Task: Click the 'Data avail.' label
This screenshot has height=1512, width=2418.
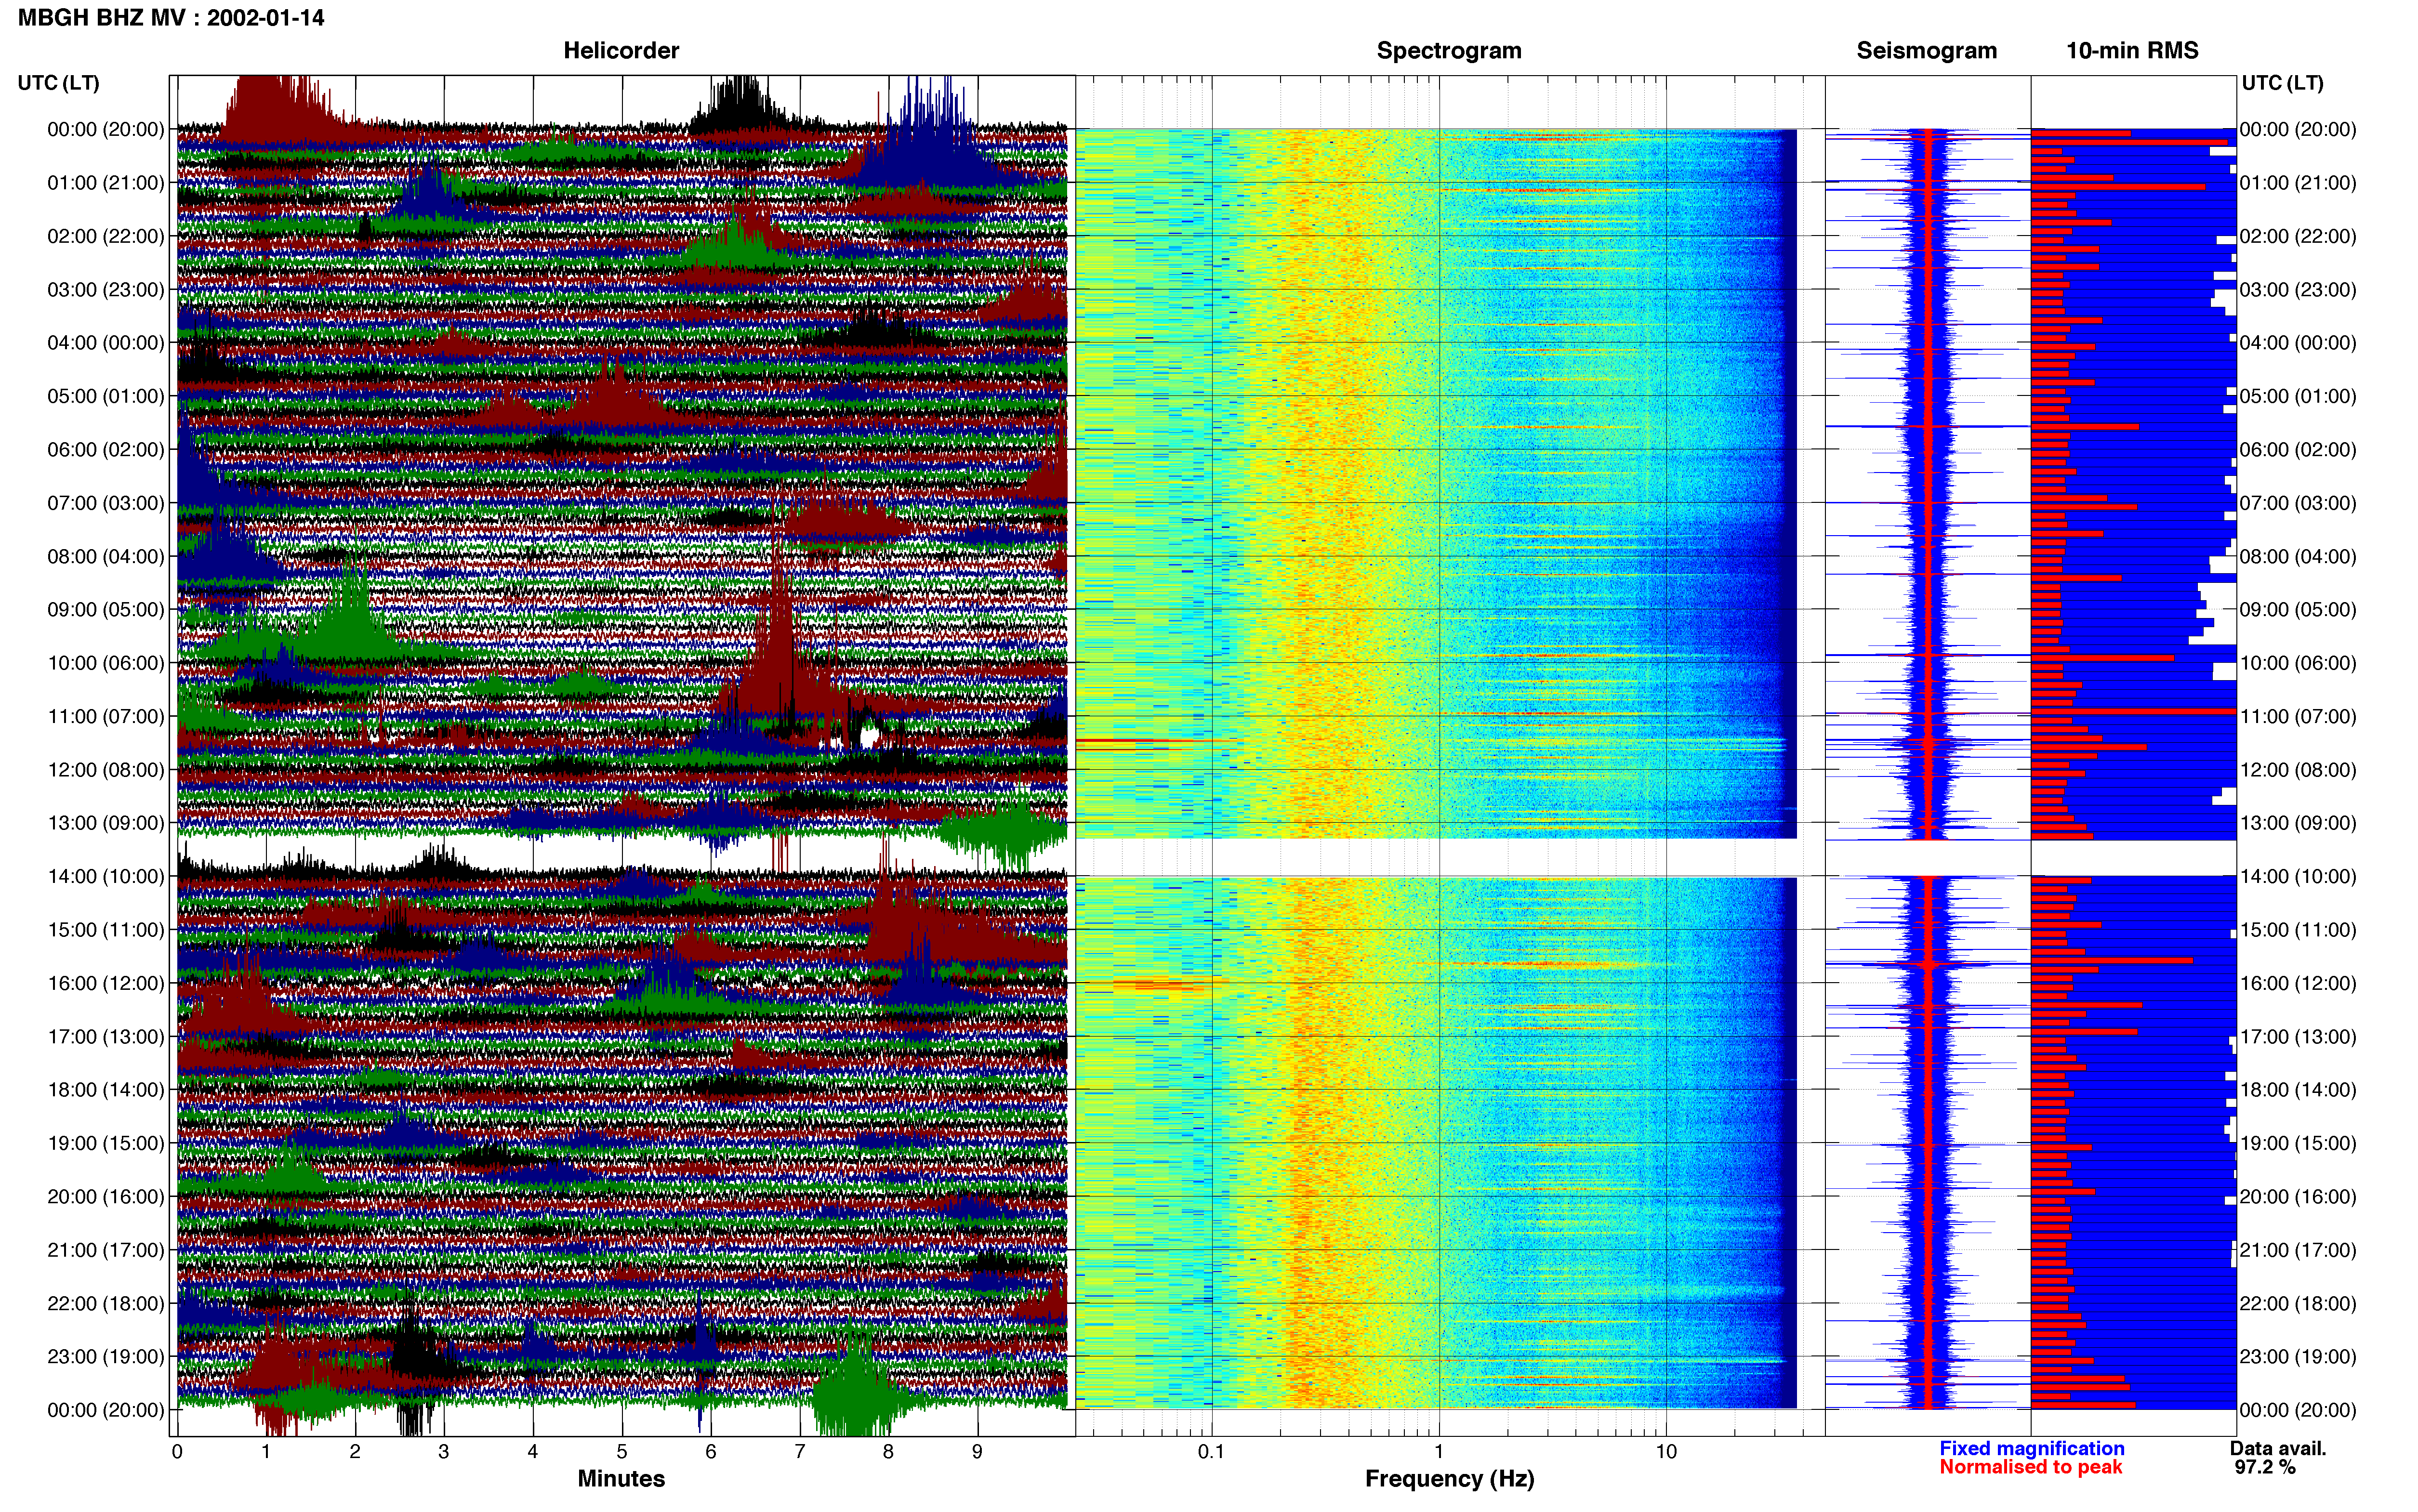Action: (x=2278, y=1448)
